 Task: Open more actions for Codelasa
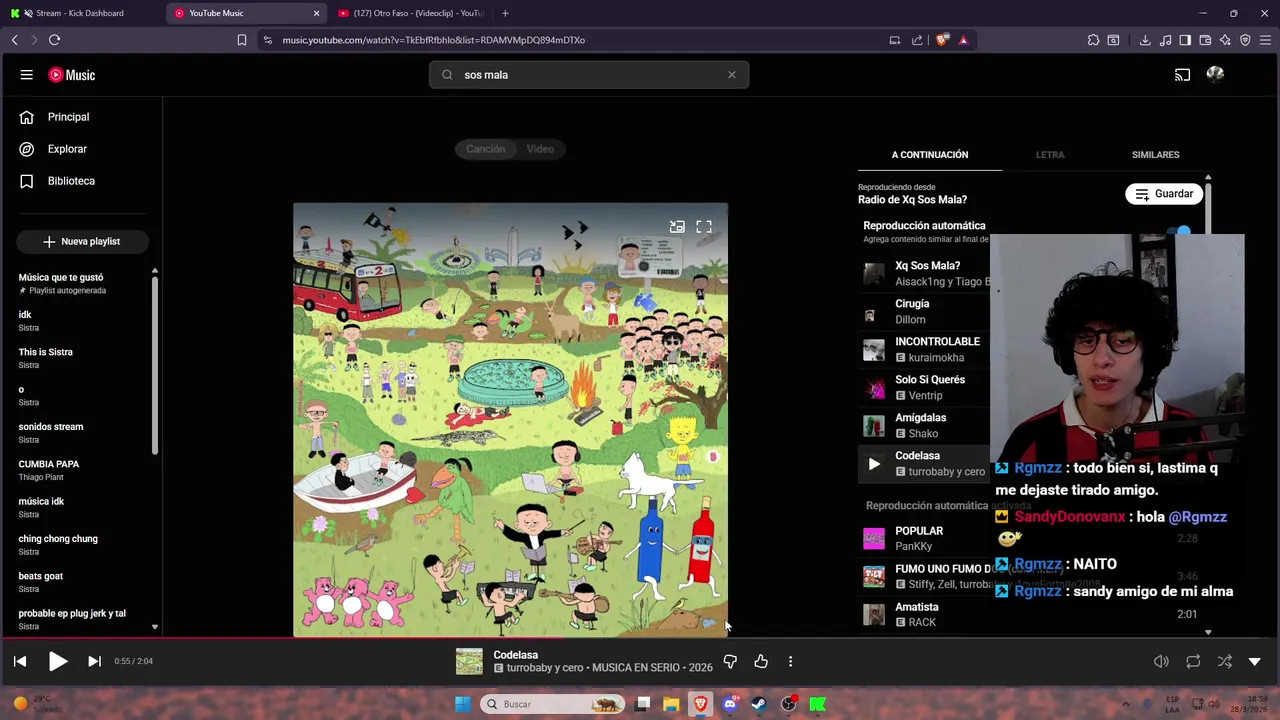(790, 661)
